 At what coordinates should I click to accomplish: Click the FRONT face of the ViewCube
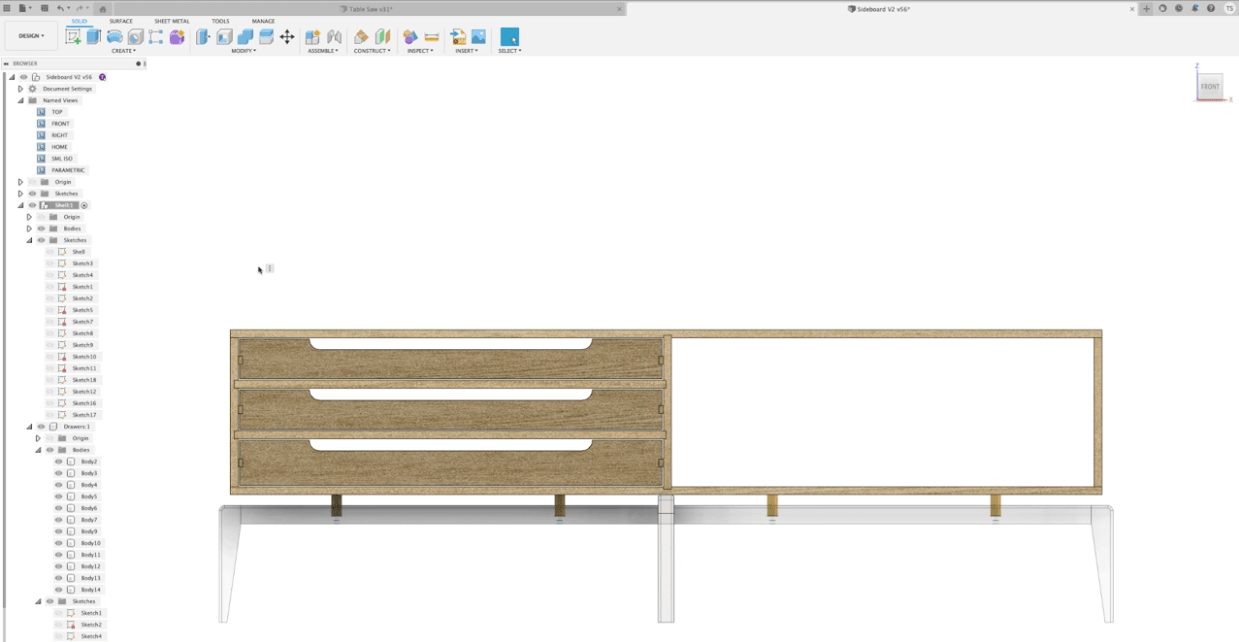pos(1209,87)
